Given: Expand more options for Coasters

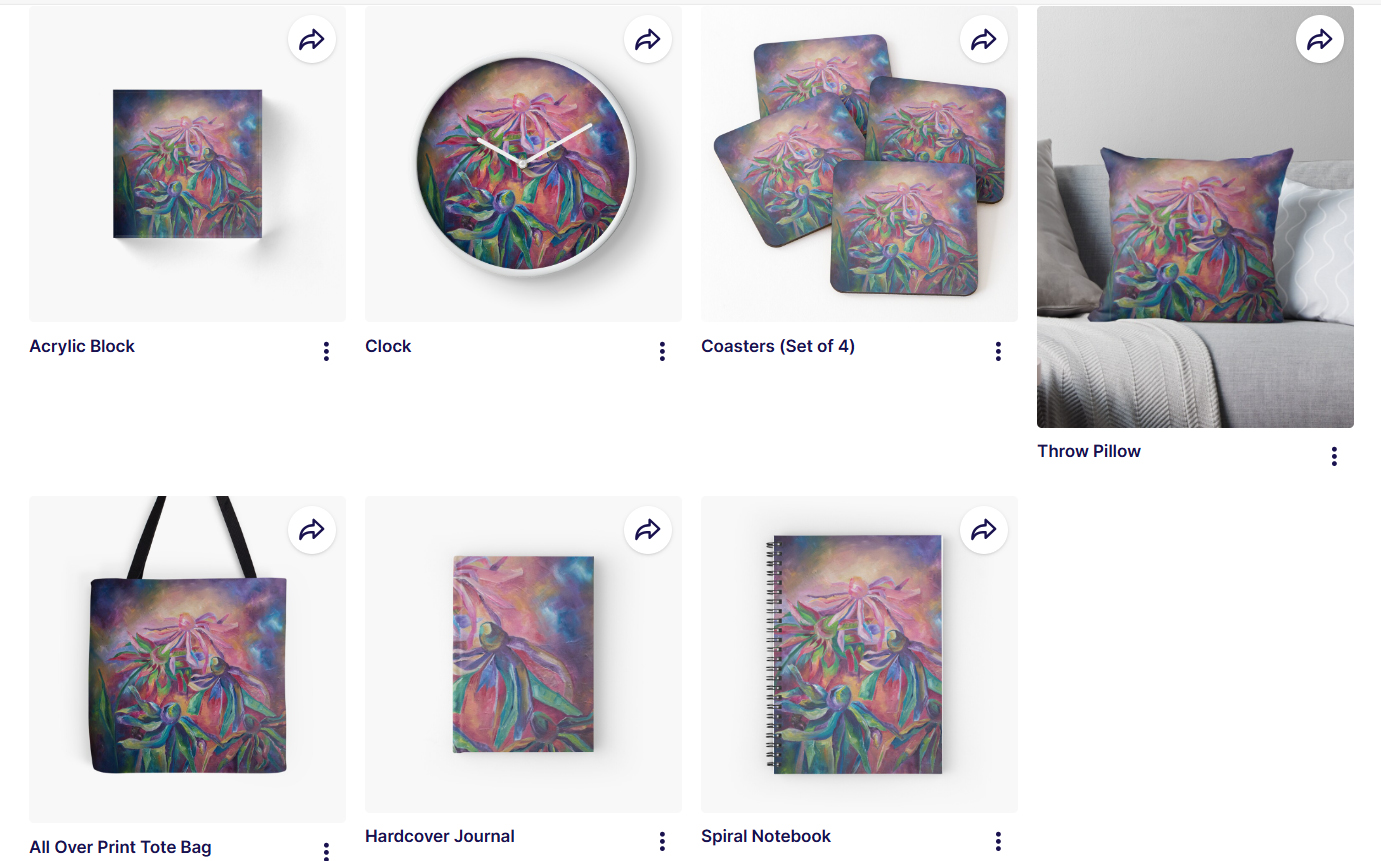Looking at the screenshot, I should coord(998,351).
